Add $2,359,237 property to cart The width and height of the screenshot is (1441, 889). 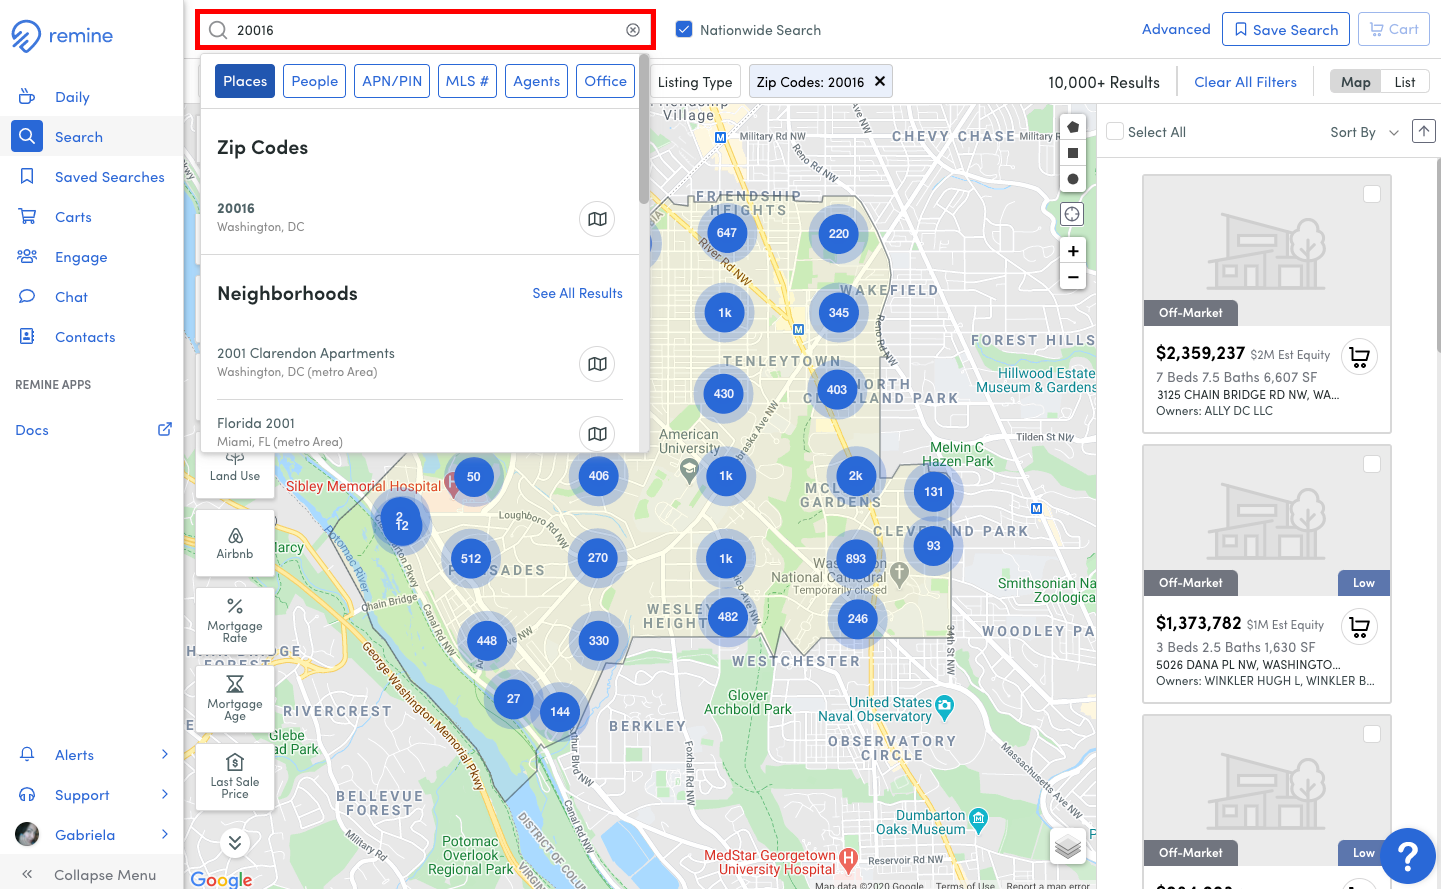1359,357
